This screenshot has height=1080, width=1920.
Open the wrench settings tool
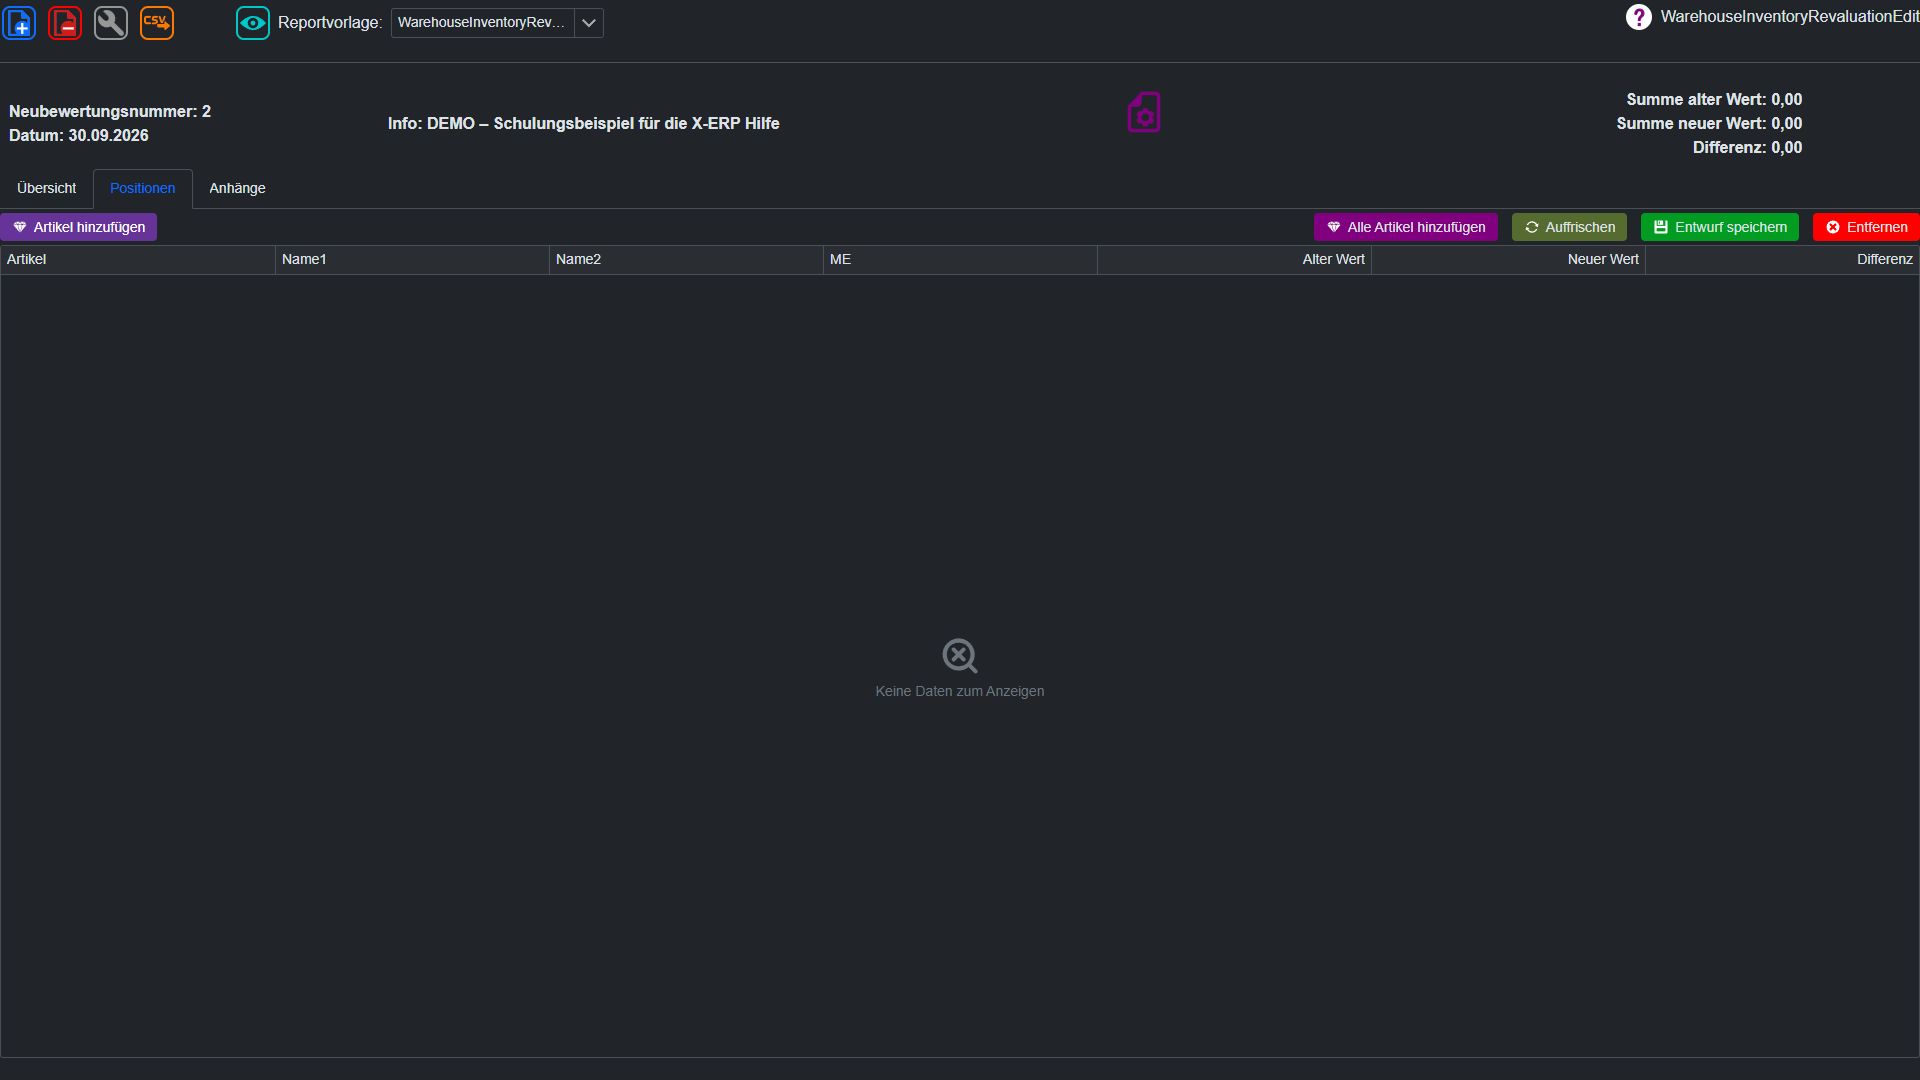pos(111,22)
